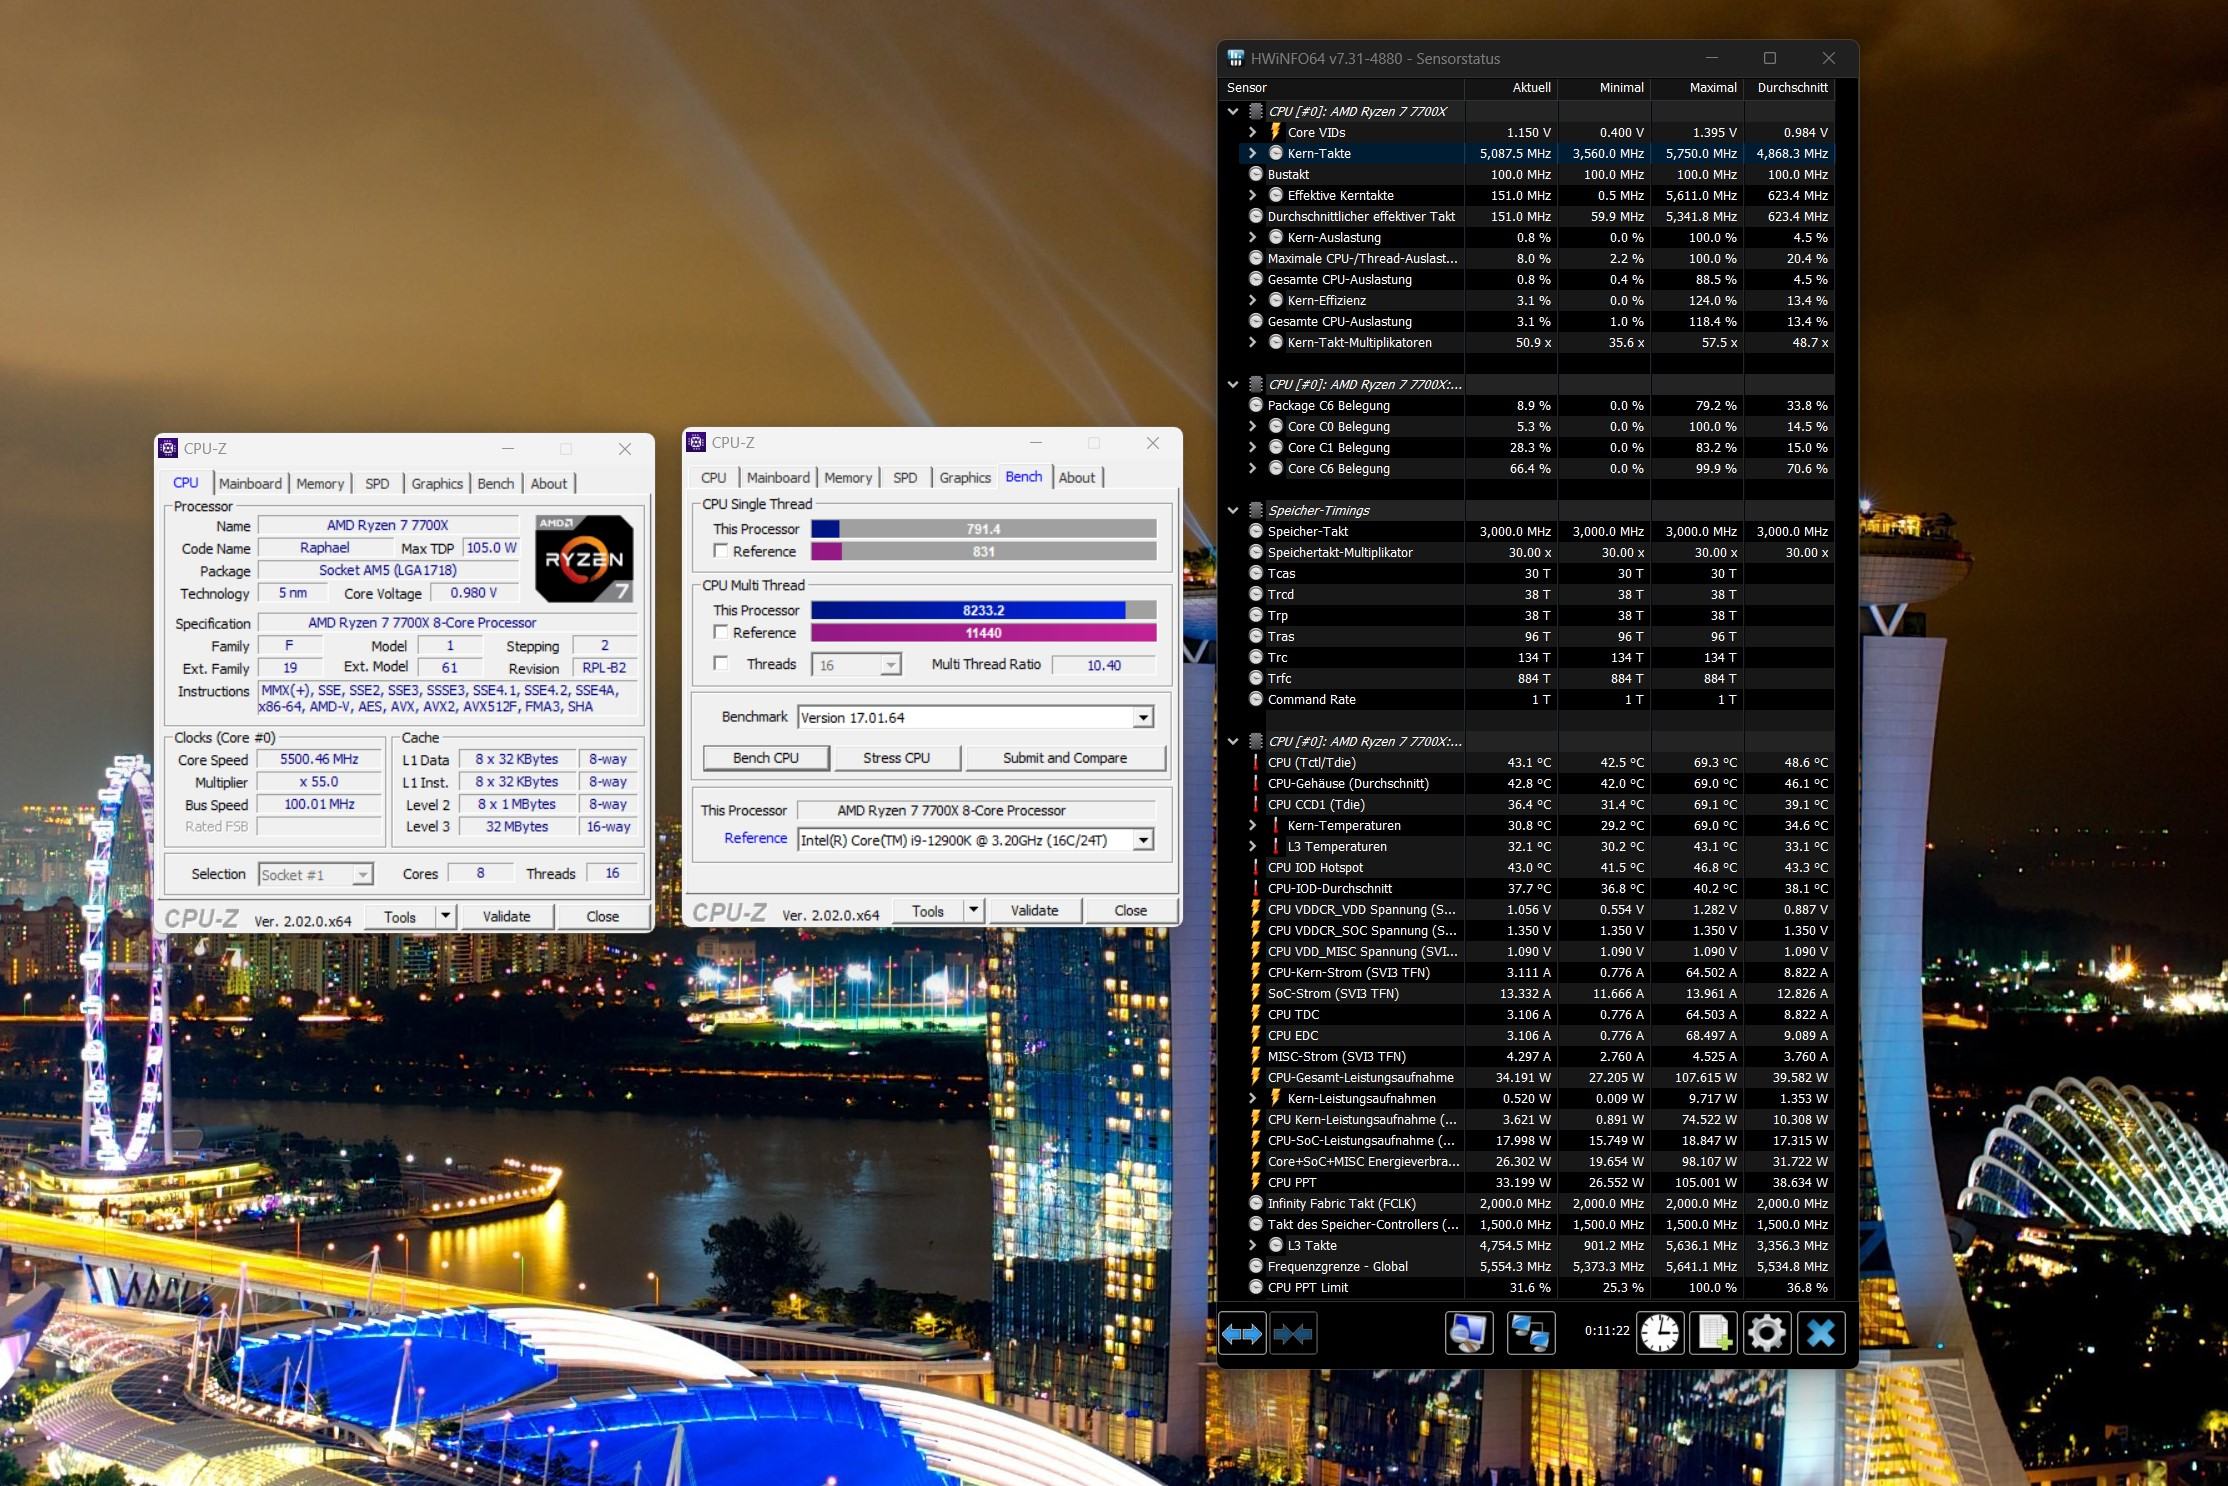2228x1486 pixels.
Task: Click Validate in CPU window
Action: pos(507,916)
